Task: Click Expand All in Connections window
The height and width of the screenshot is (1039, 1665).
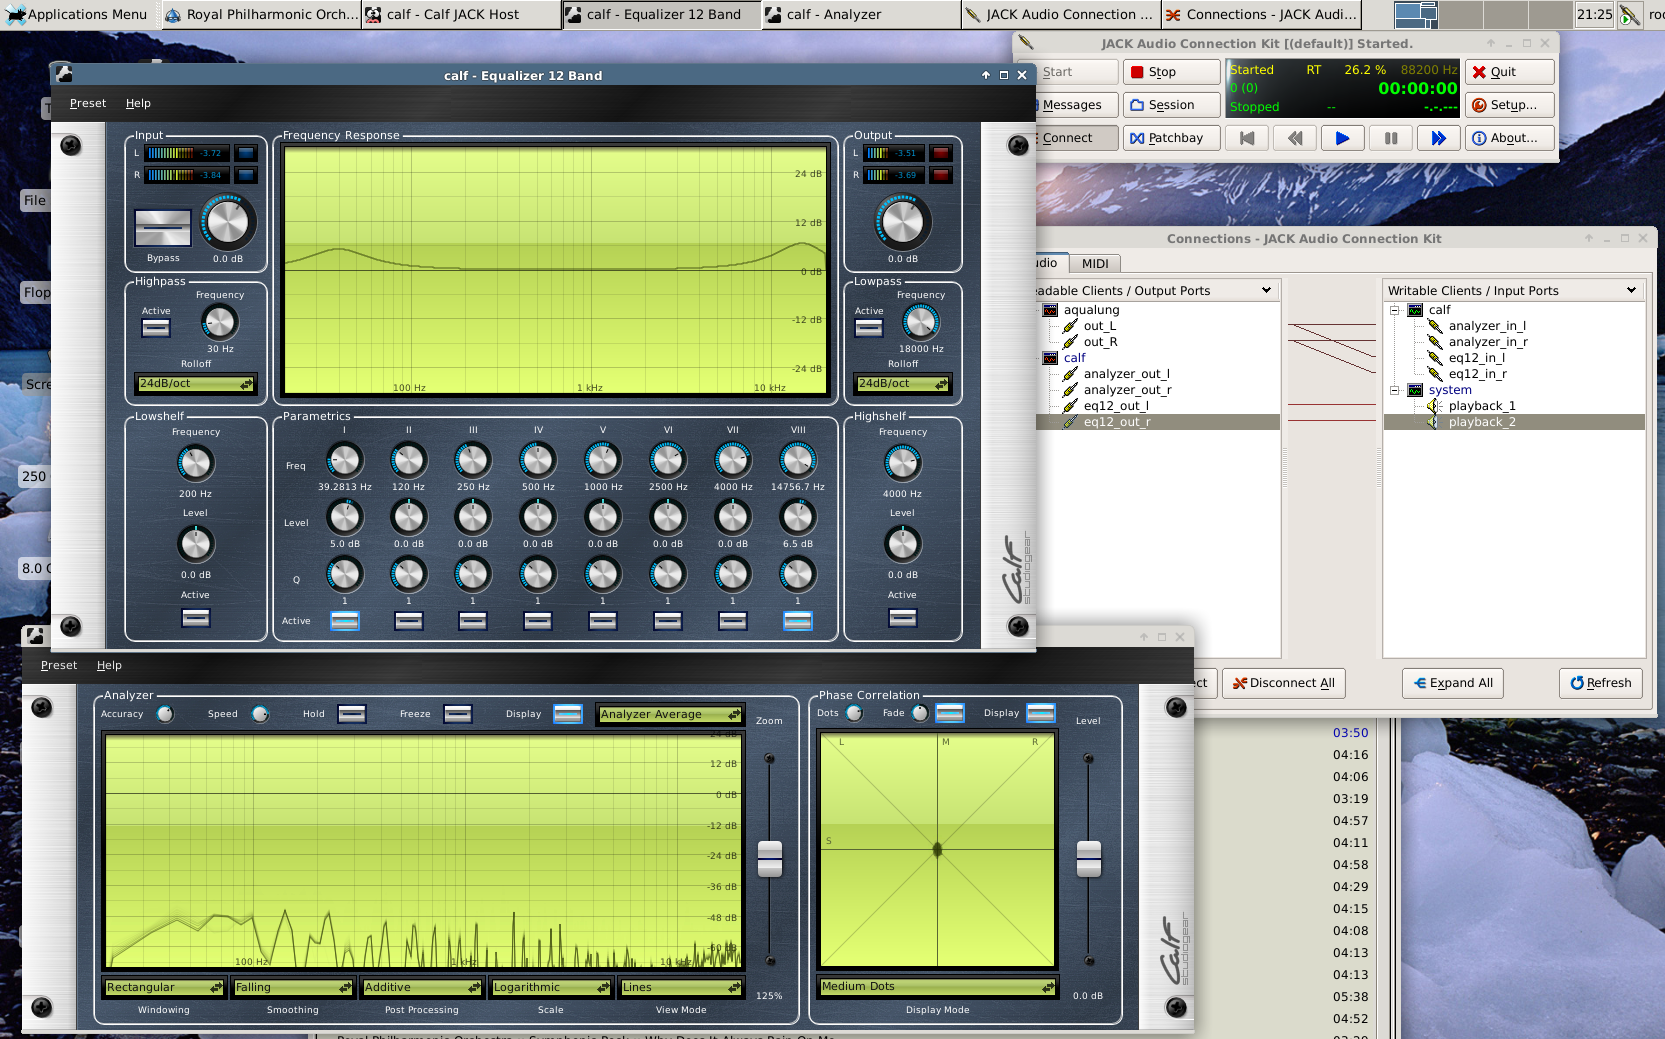Action: pos(1452,683)
